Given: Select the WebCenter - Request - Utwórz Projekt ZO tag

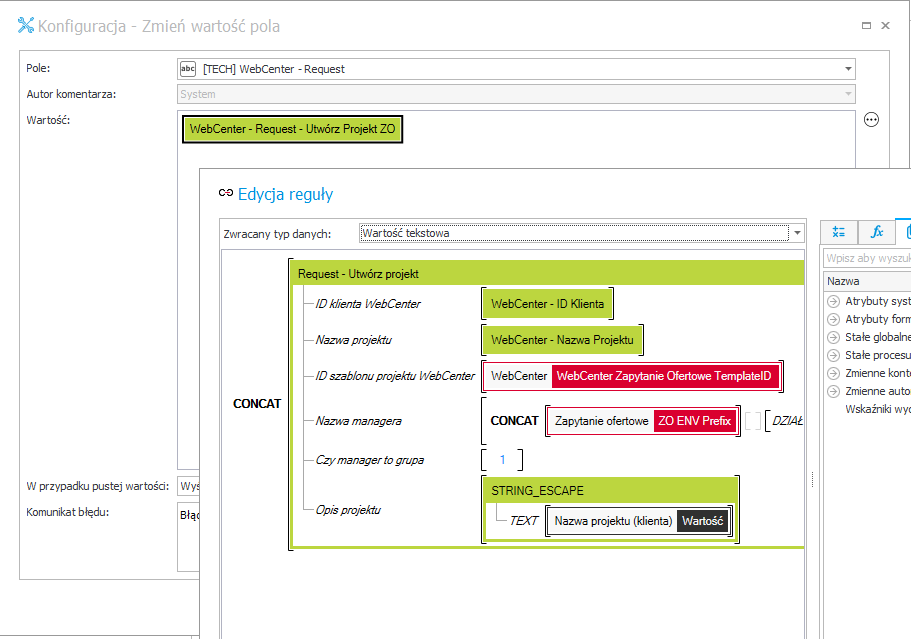Looking at the screenshot, I should [292, 129].
